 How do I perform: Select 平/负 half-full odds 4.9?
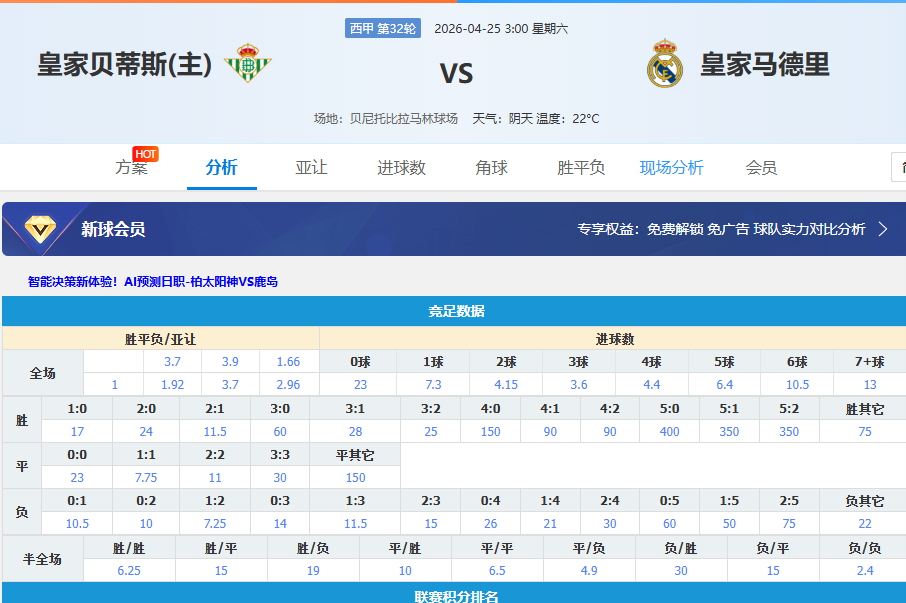pos(589,571)
